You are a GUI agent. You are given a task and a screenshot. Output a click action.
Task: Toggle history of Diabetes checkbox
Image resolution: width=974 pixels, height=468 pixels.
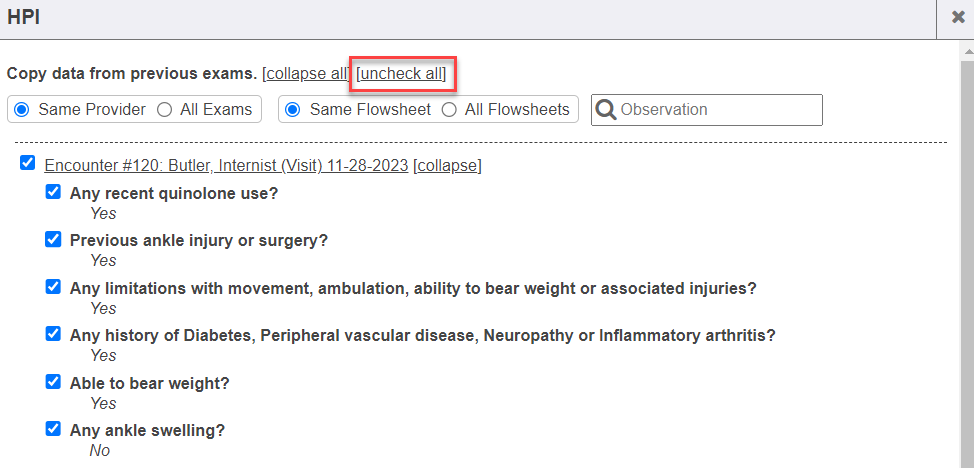(x=53, y=334)
